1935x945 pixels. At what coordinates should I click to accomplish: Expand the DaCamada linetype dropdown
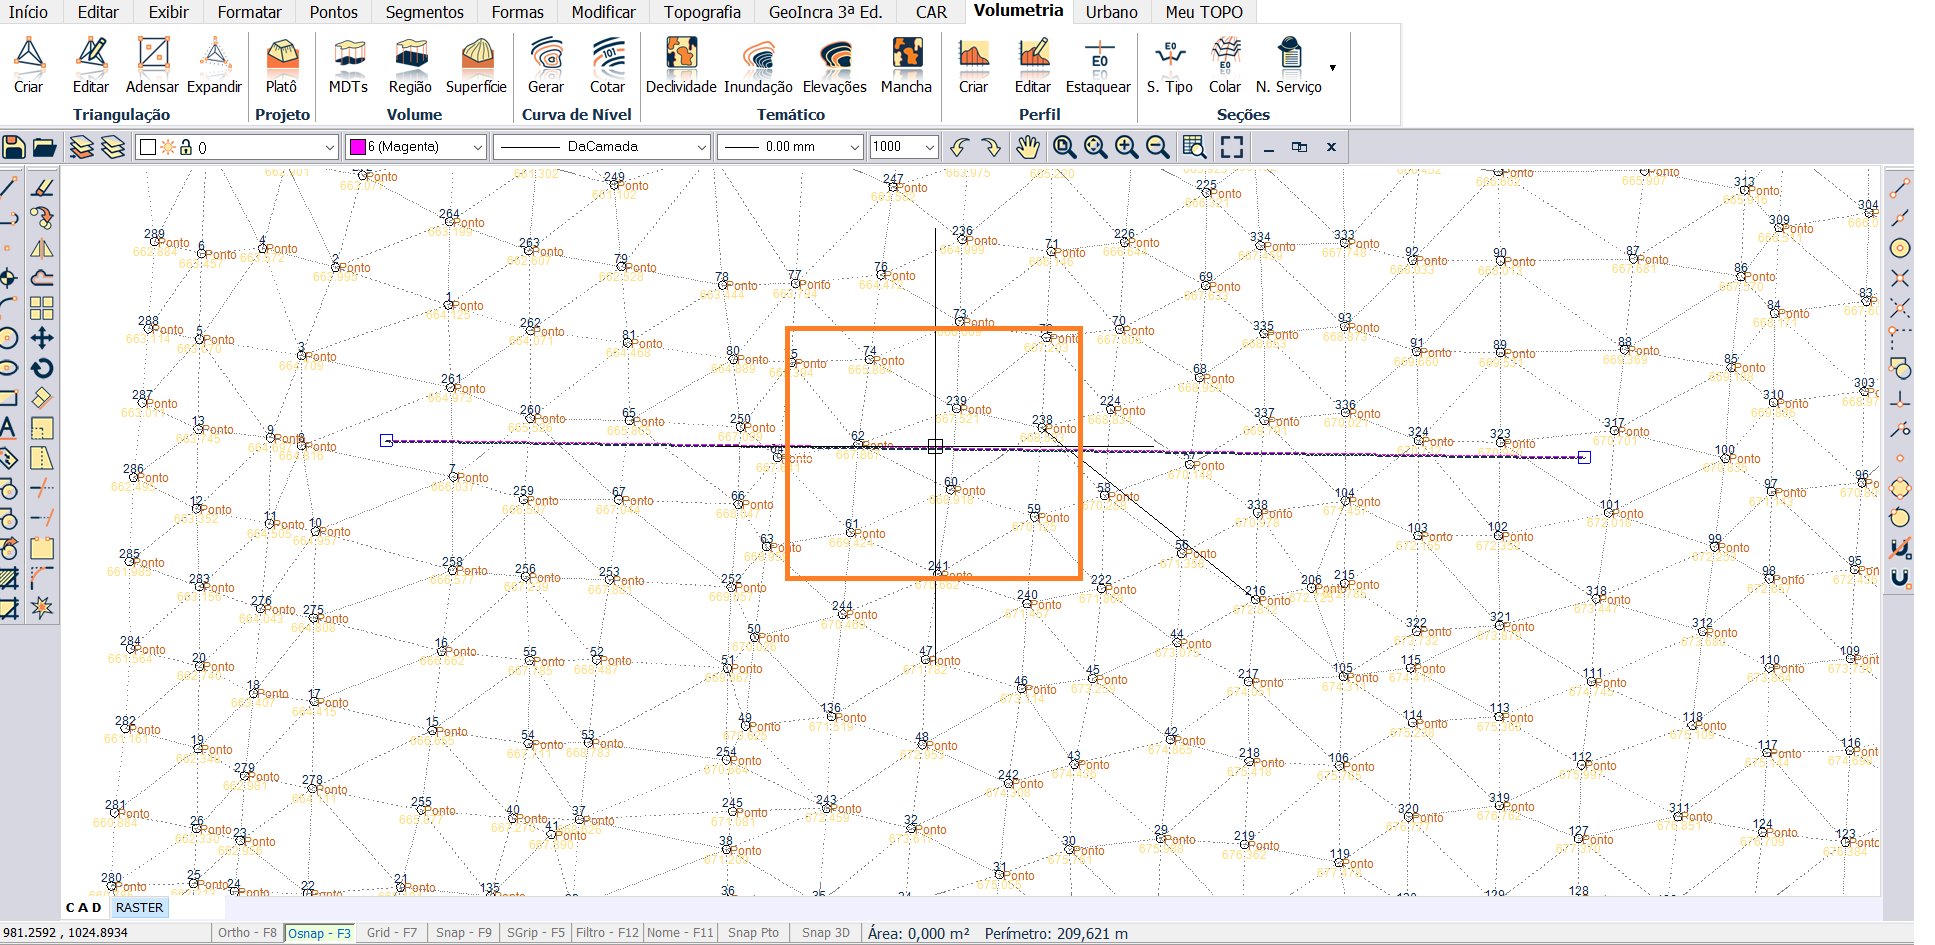[602, 147]
